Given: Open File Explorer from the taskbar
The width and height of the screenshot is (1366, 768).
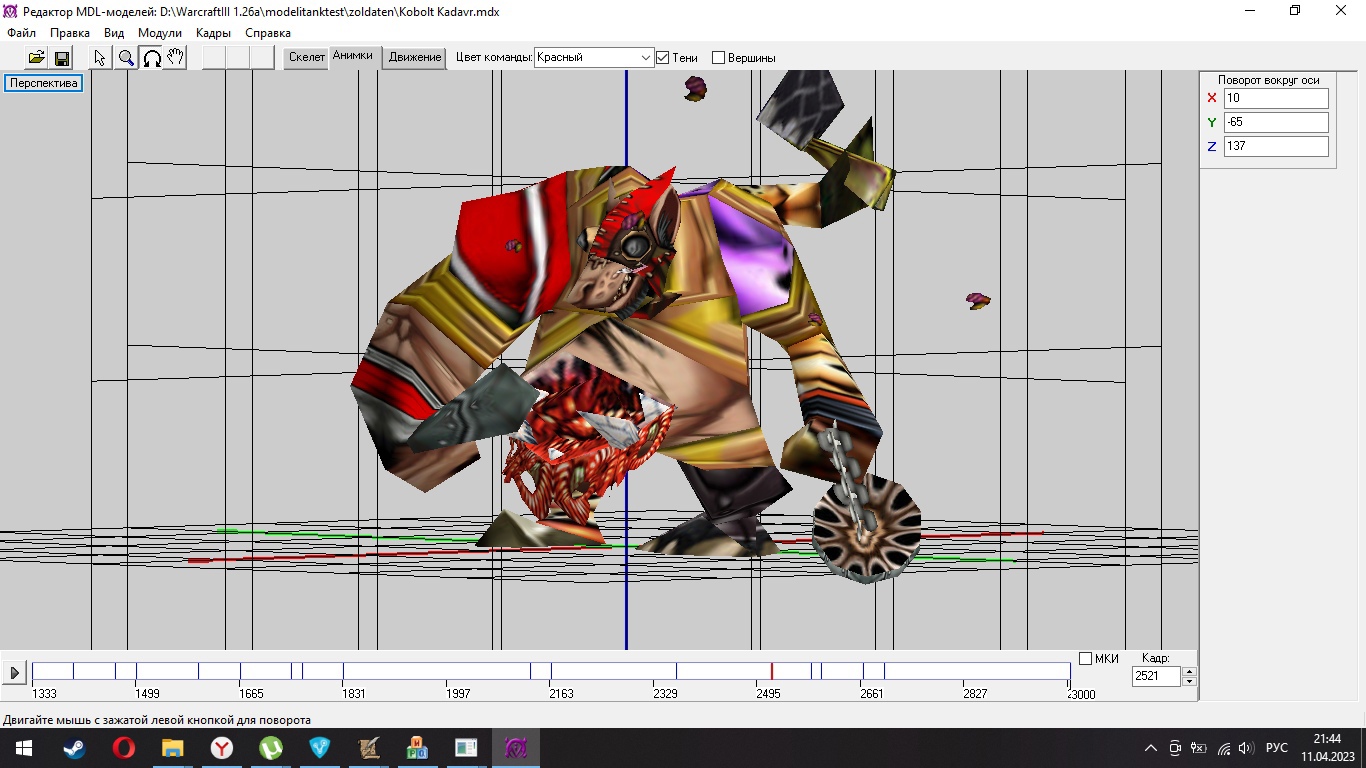Looking at the screenshot, I should pos(173,748).
